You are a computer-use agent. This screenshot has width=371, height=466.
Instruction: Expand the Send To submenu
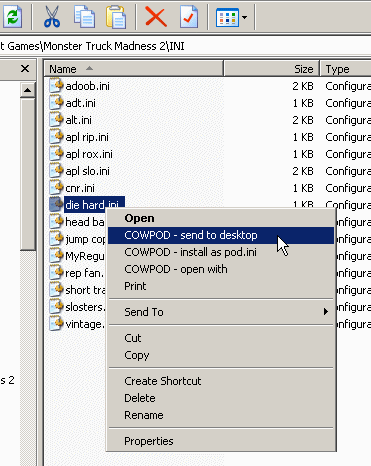[221, 312]
